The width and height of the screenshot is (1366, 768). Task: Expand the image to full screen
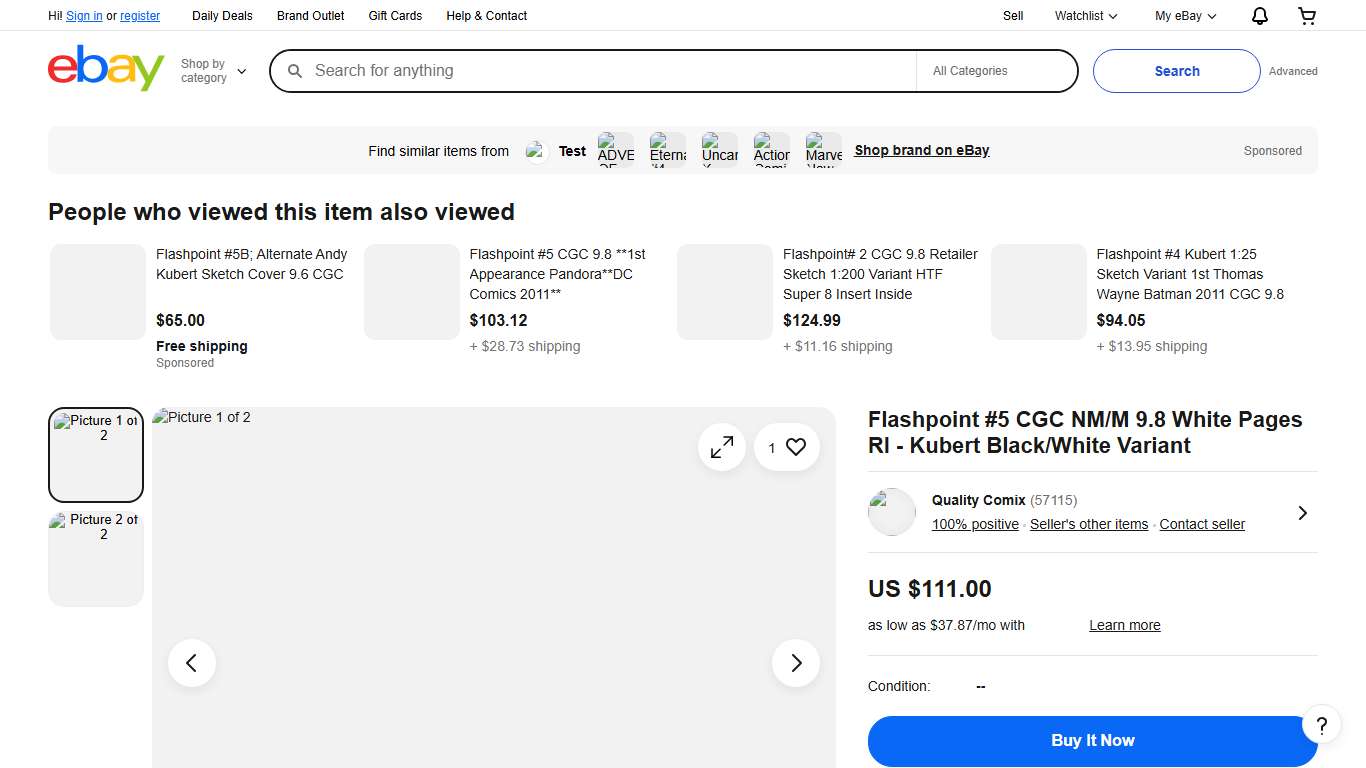pyautogui.click(x=721, y=448)
